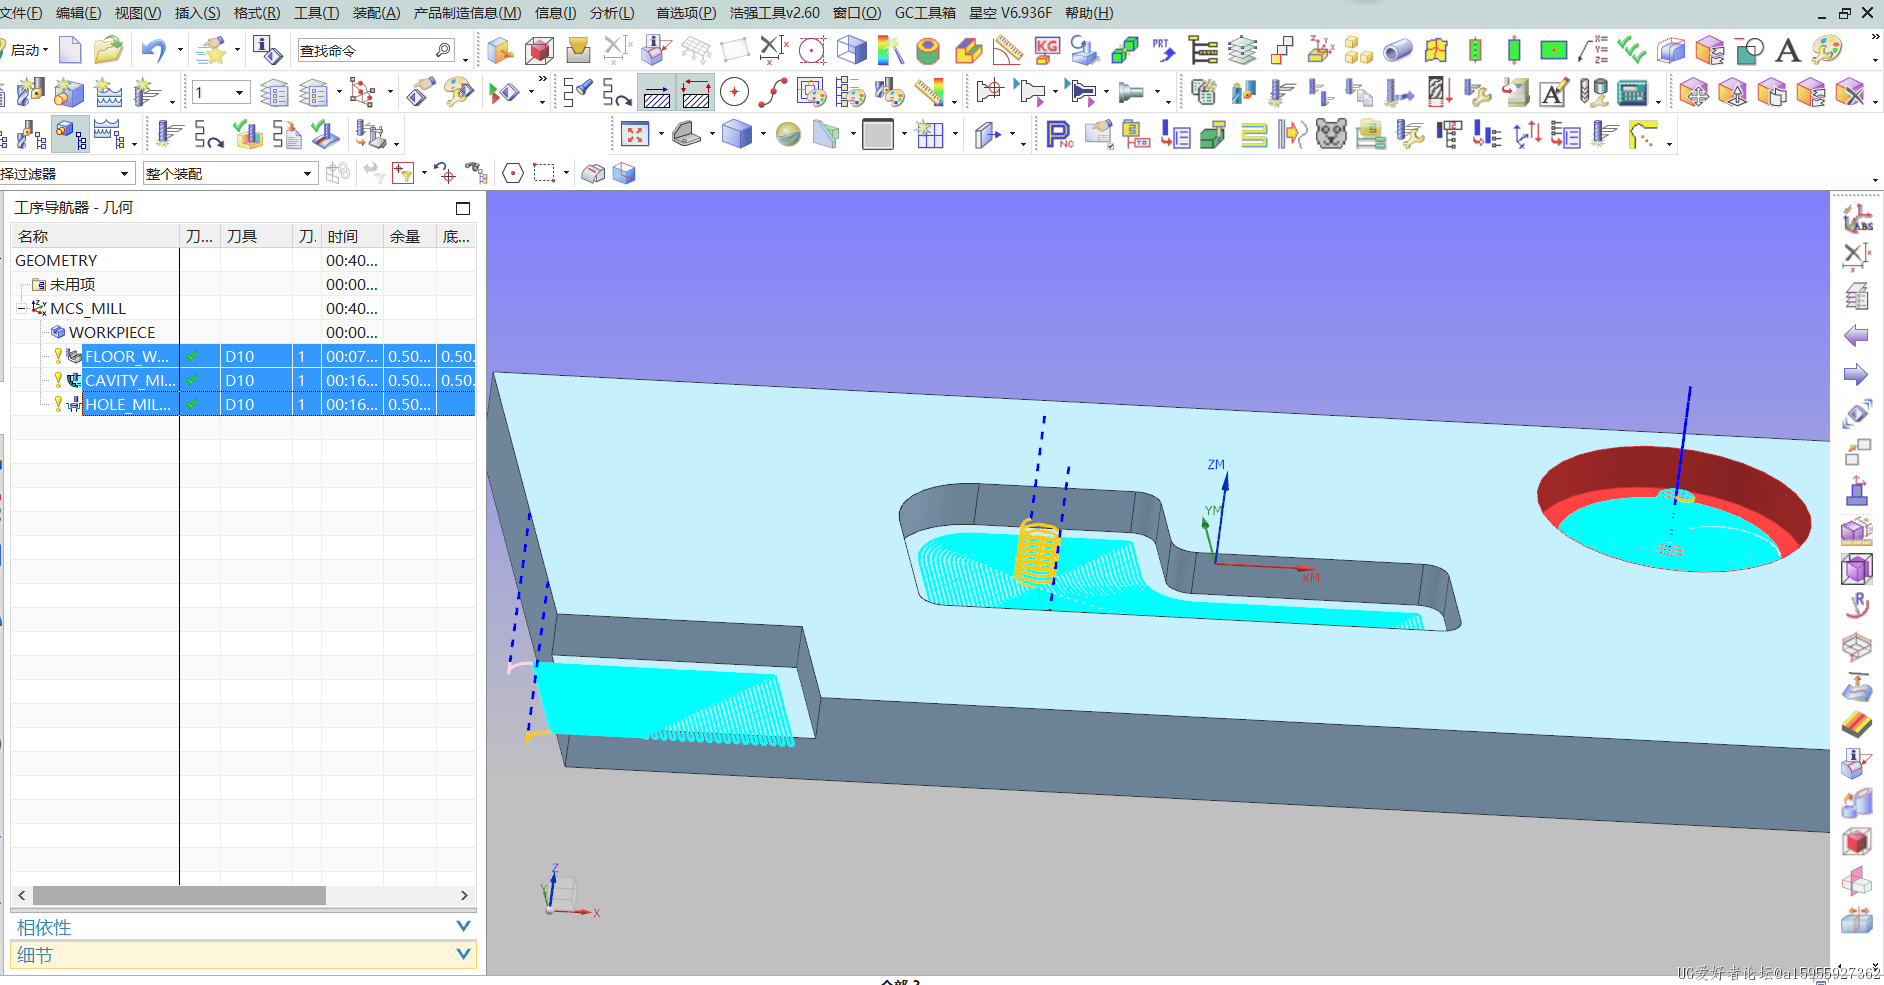1884x985 pixels.
Task: Open the 分析(L) menu
Action: [612, 13]
